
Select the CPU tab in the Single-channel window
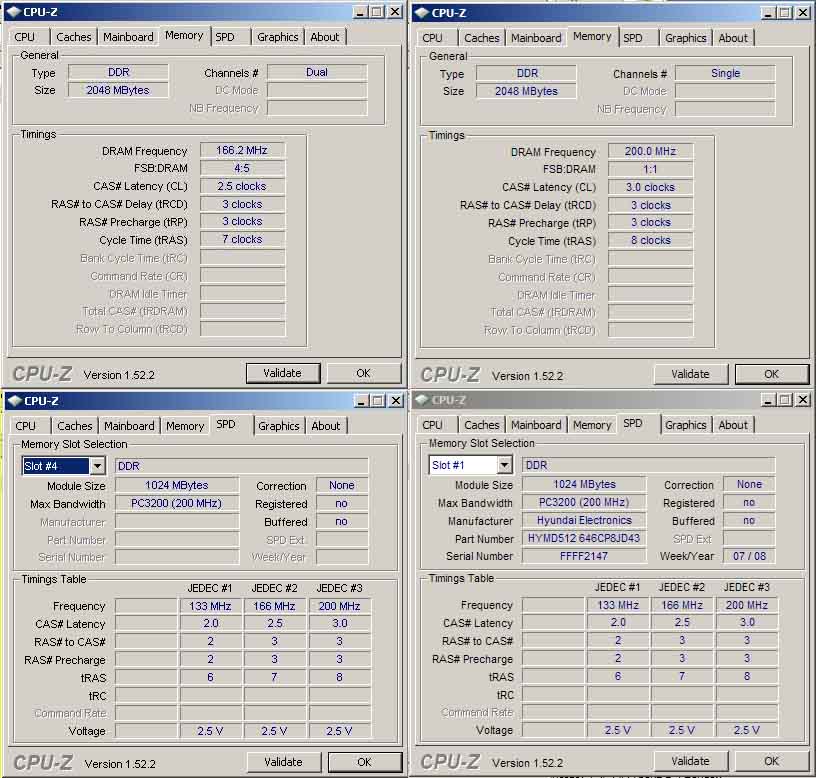pyautogui.click(x=433, y=38)
